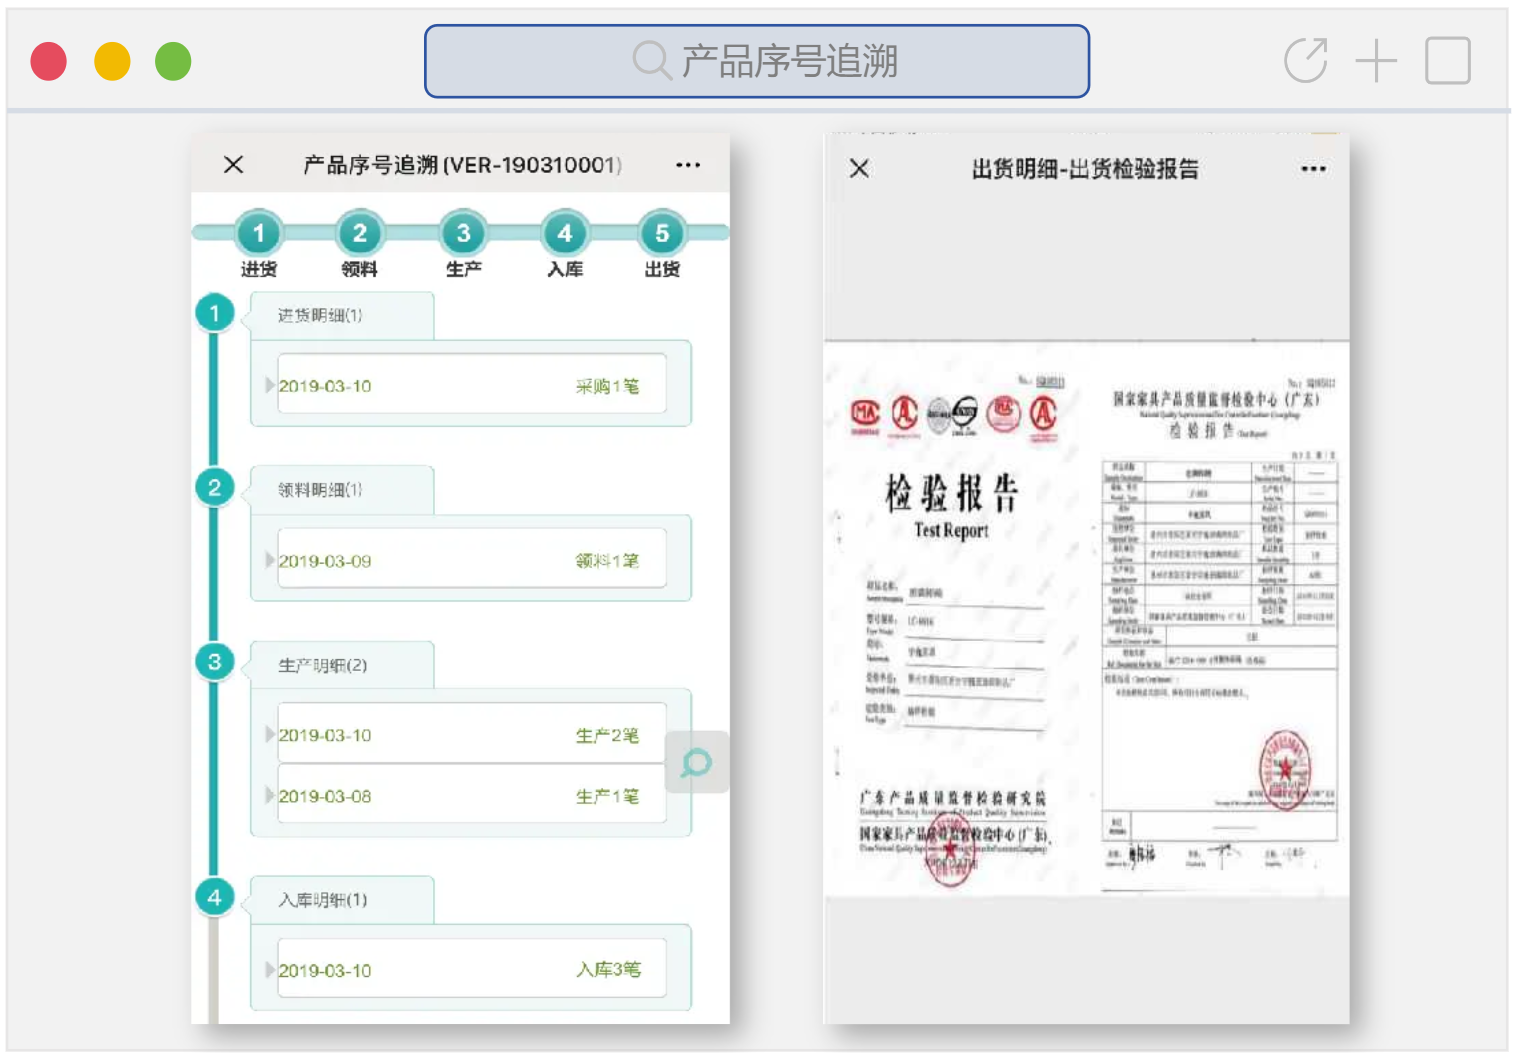Jump to step 4 入库 stage

(x=565, y=235)
